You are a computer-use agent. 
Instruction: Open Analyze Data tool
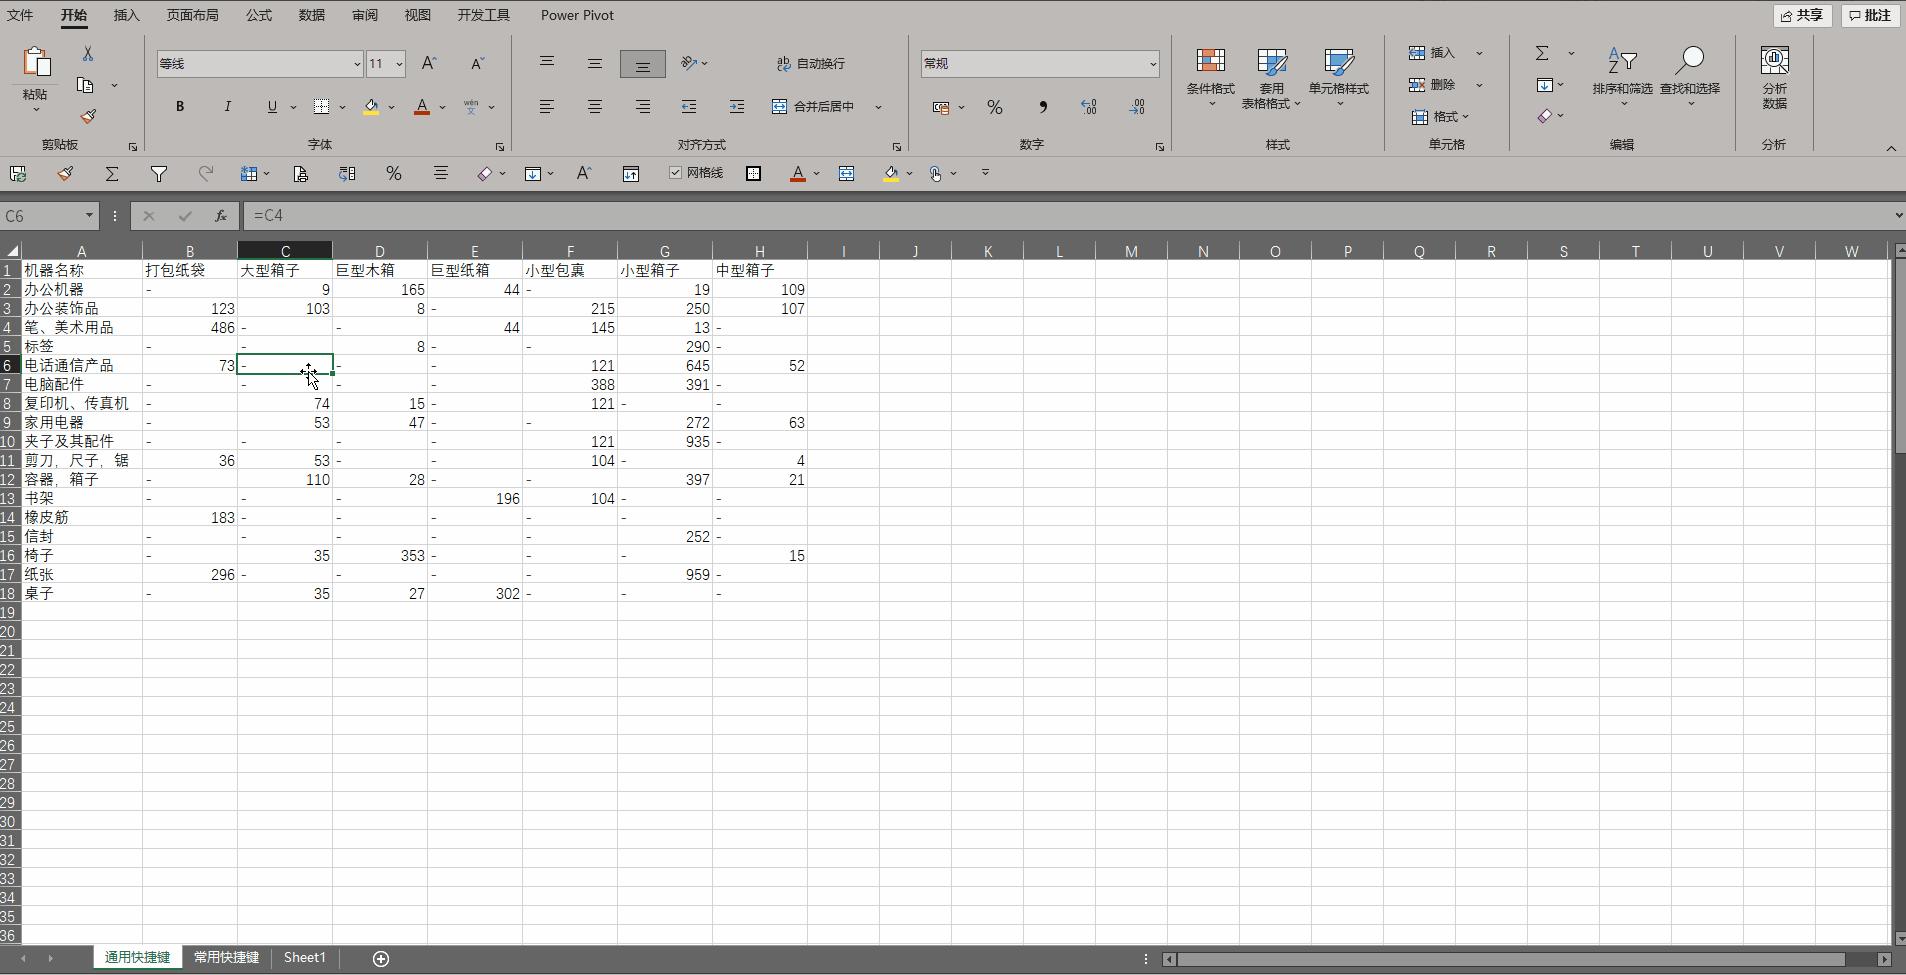tap(1775, 77)
